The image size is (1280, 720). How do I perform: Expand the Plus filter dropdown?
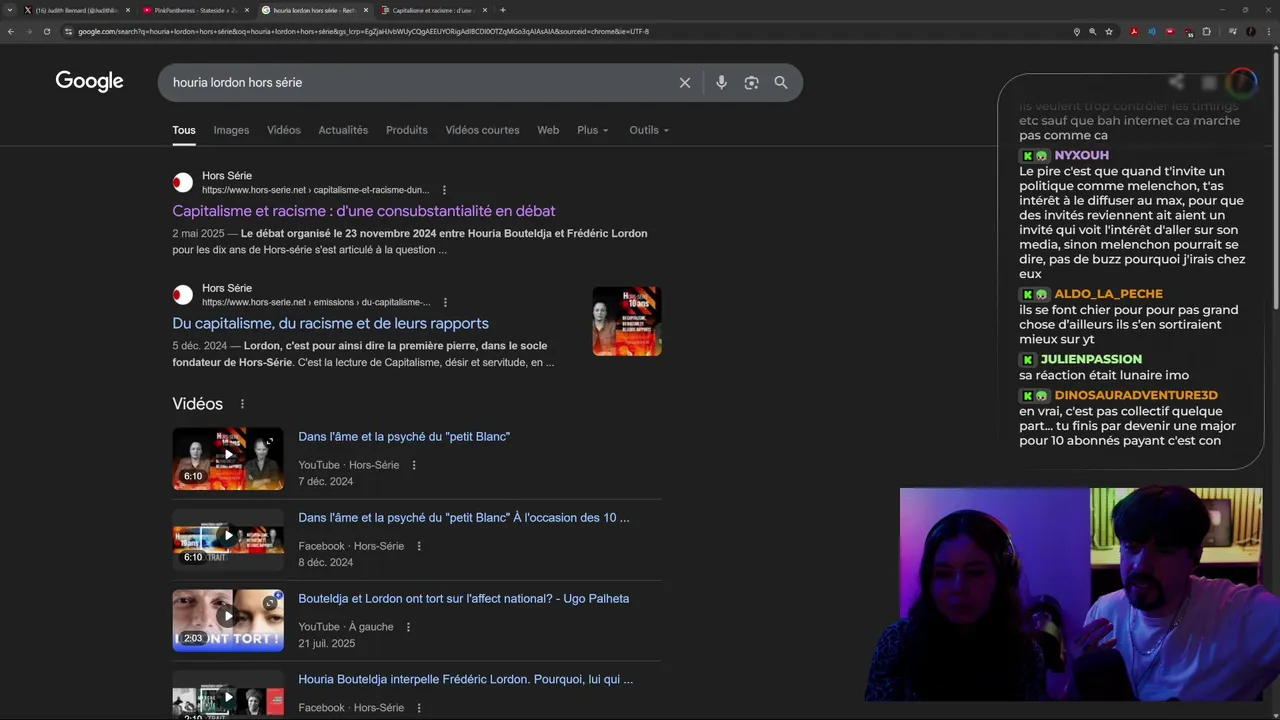[x=592, y=130]
